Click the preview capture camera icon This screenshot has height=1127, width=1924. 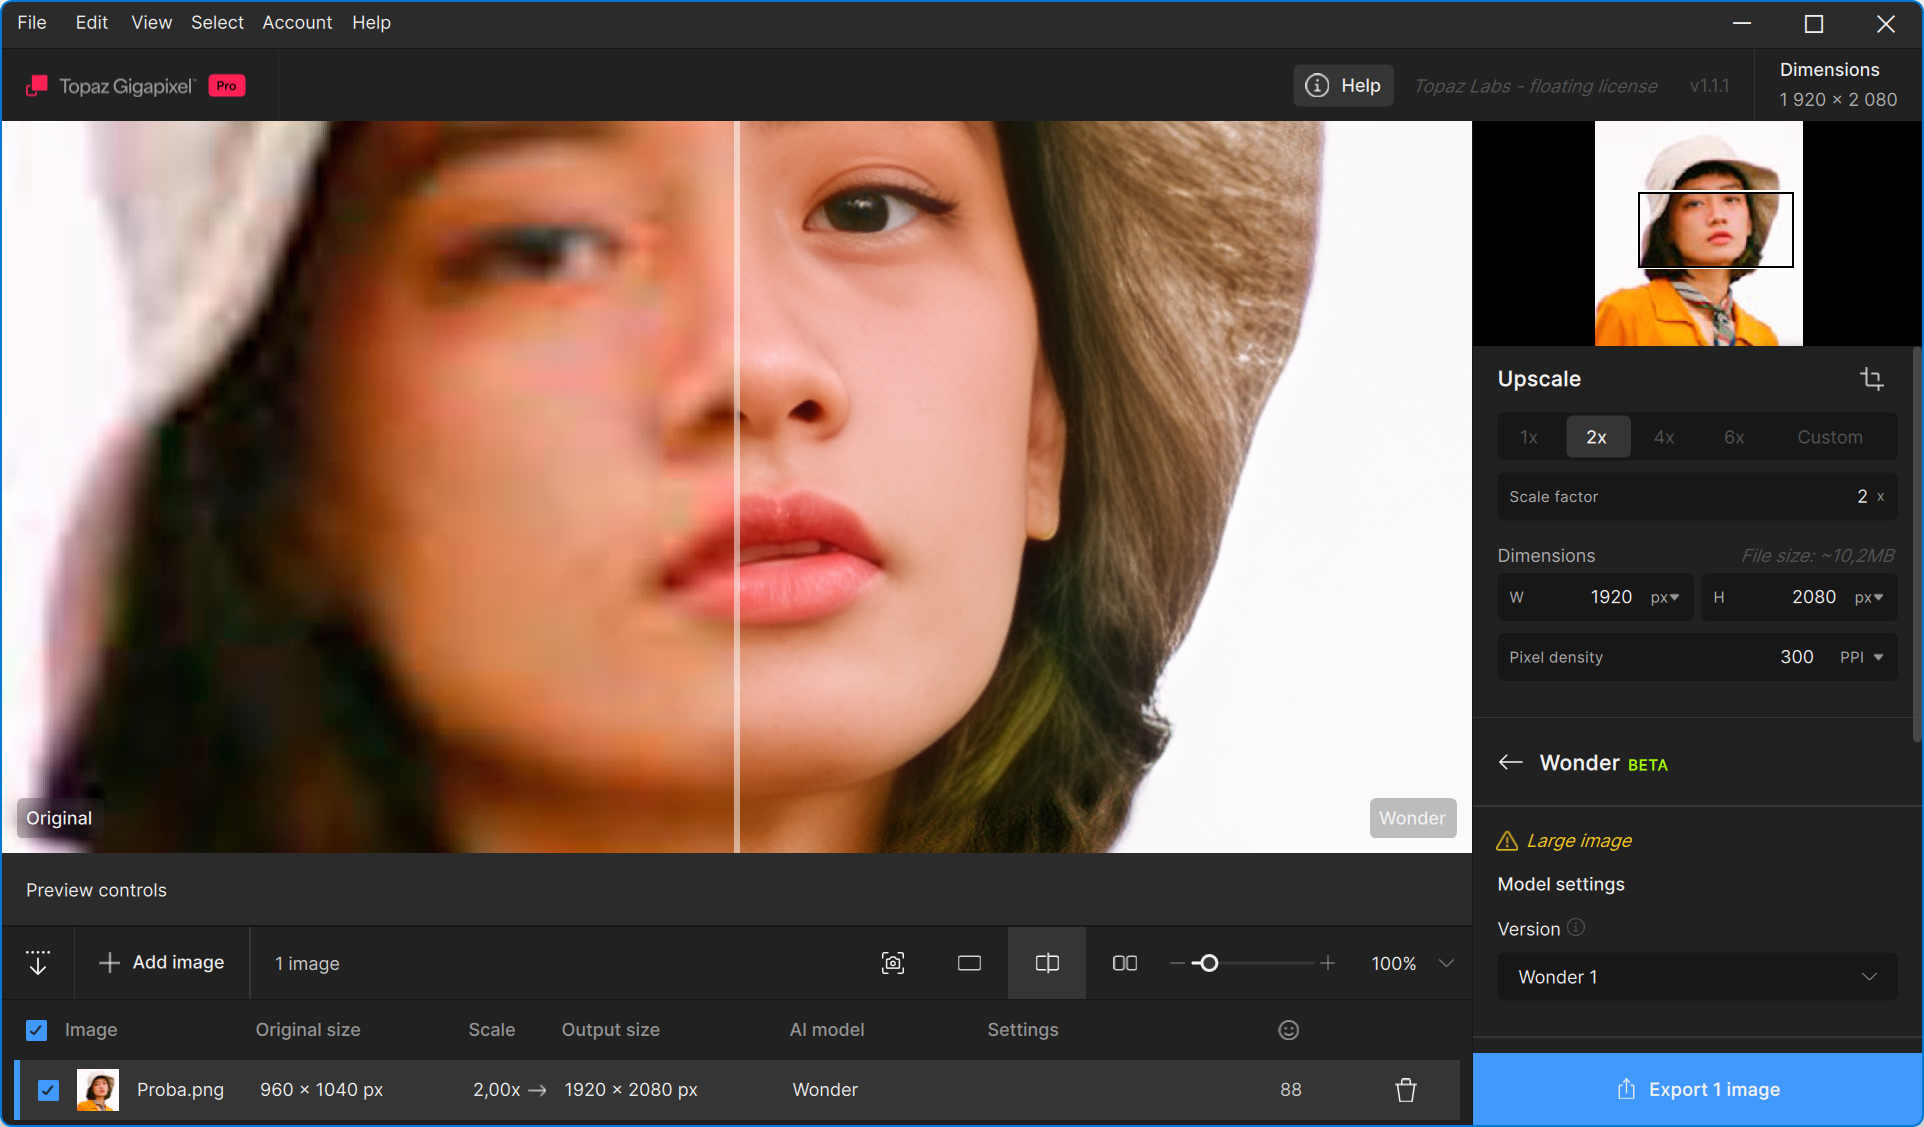893,963
